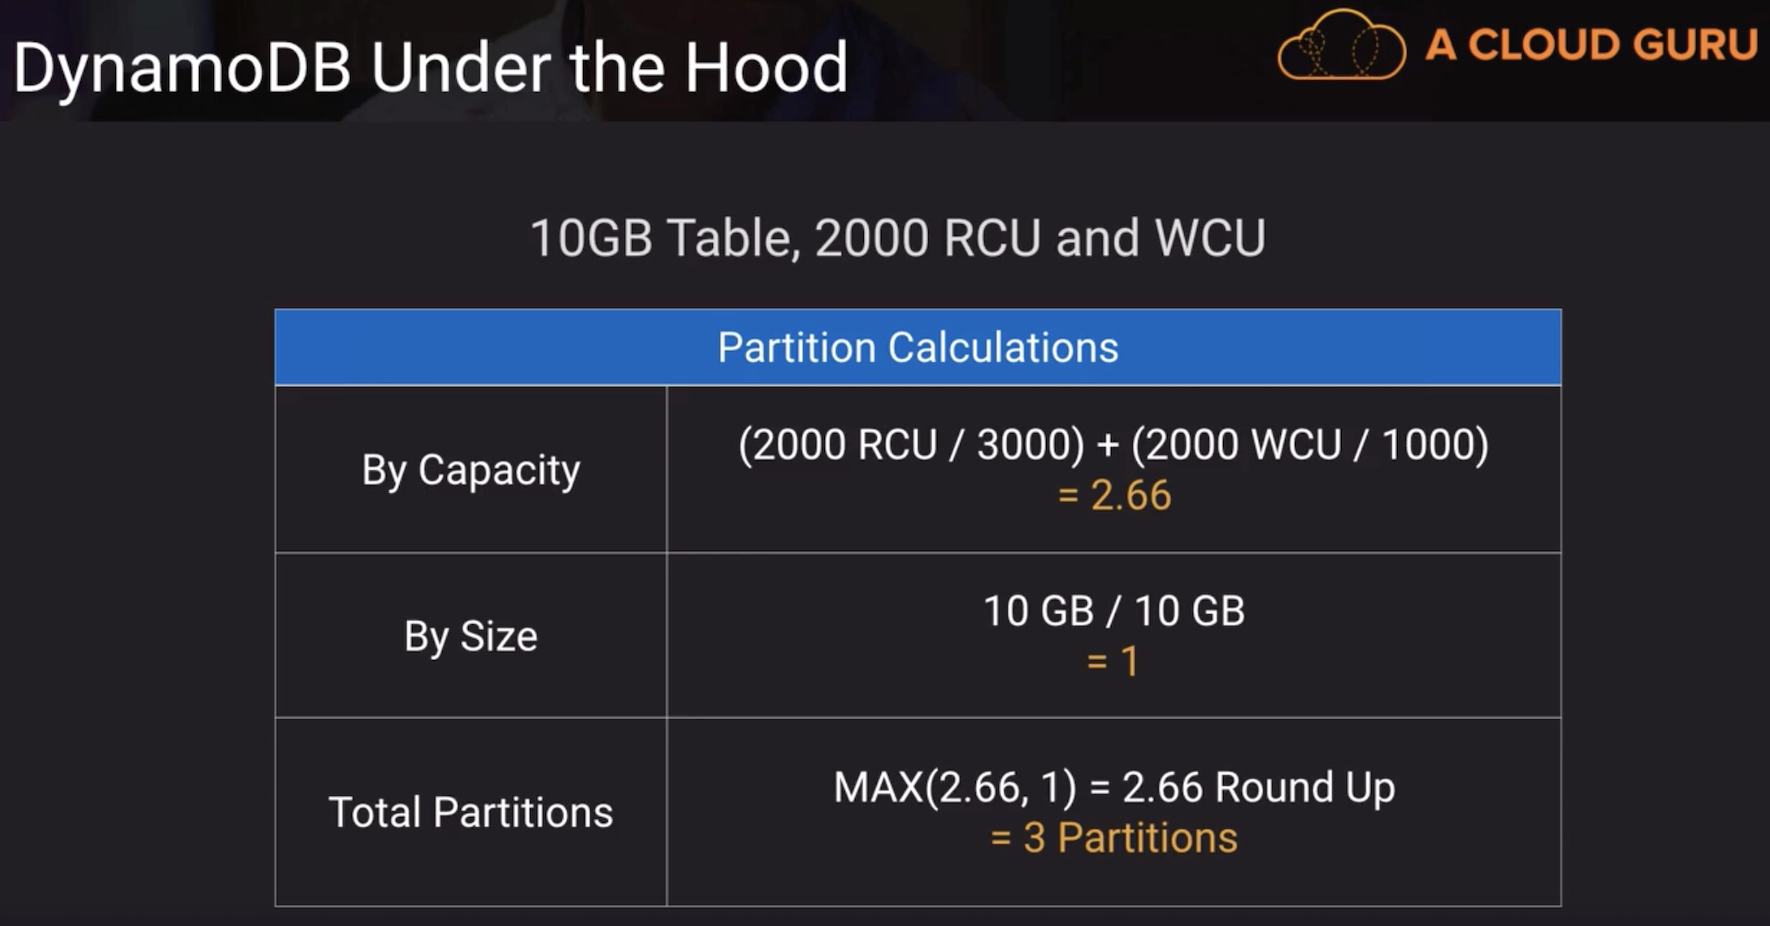Click the orange "= 3 Partitions" result

(1113, 839)
